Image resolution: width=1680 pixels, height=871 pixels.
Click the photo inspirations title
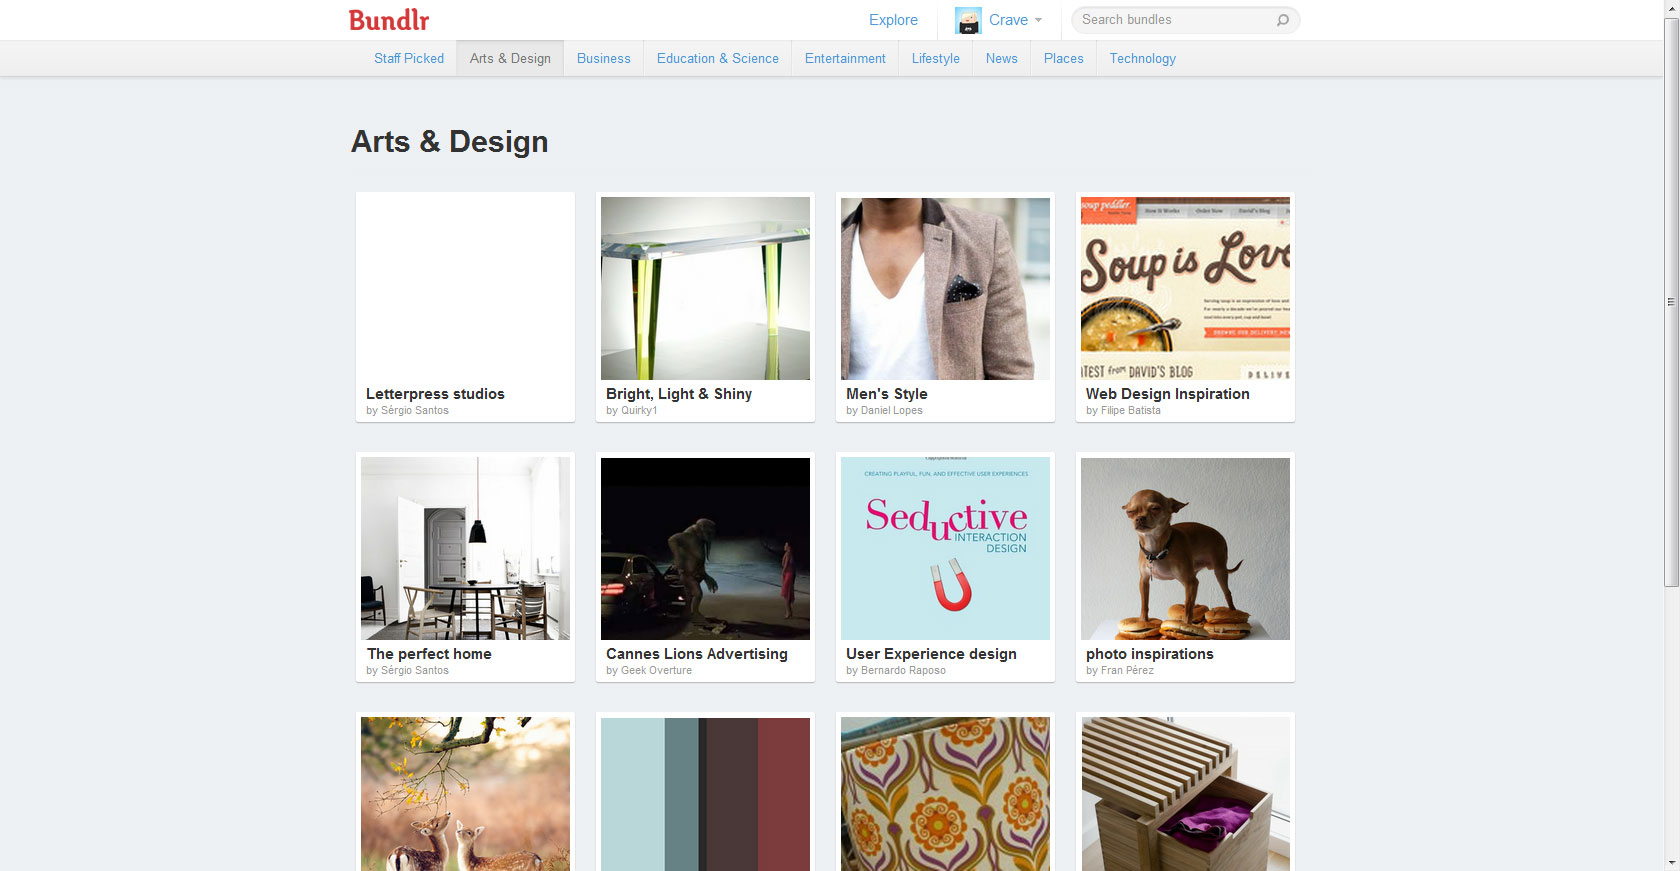point(1150,654)
